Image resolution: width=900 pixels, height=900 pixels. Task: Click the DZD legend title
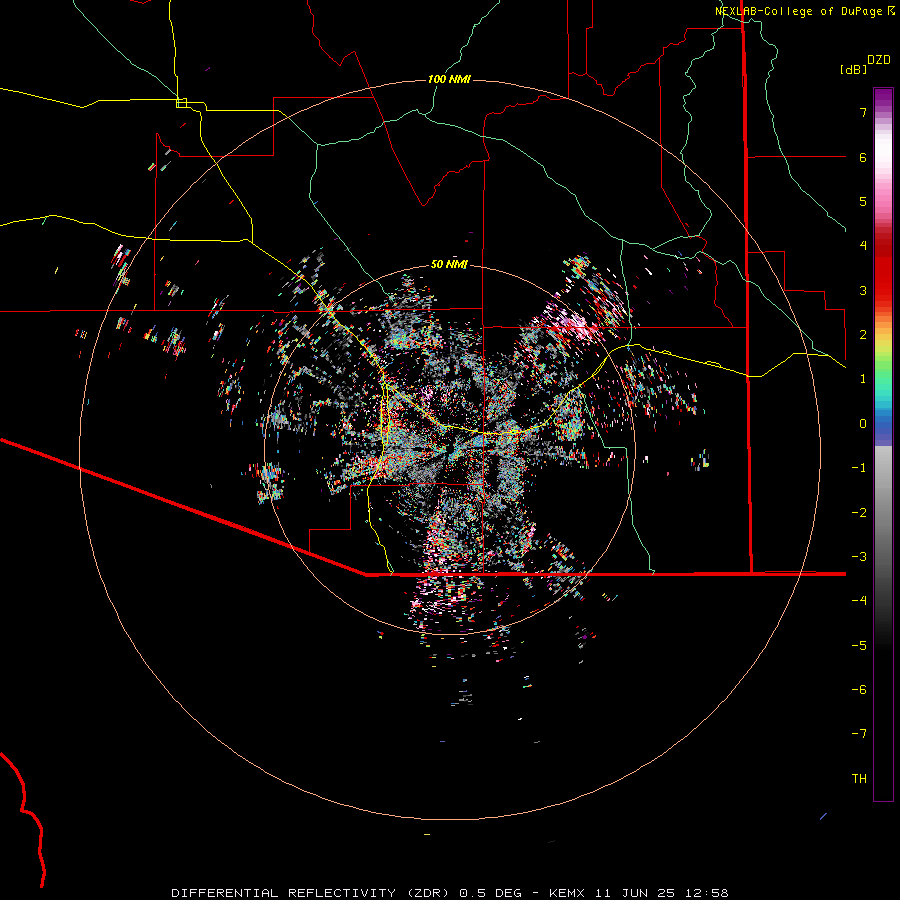(x=879, y=60)
